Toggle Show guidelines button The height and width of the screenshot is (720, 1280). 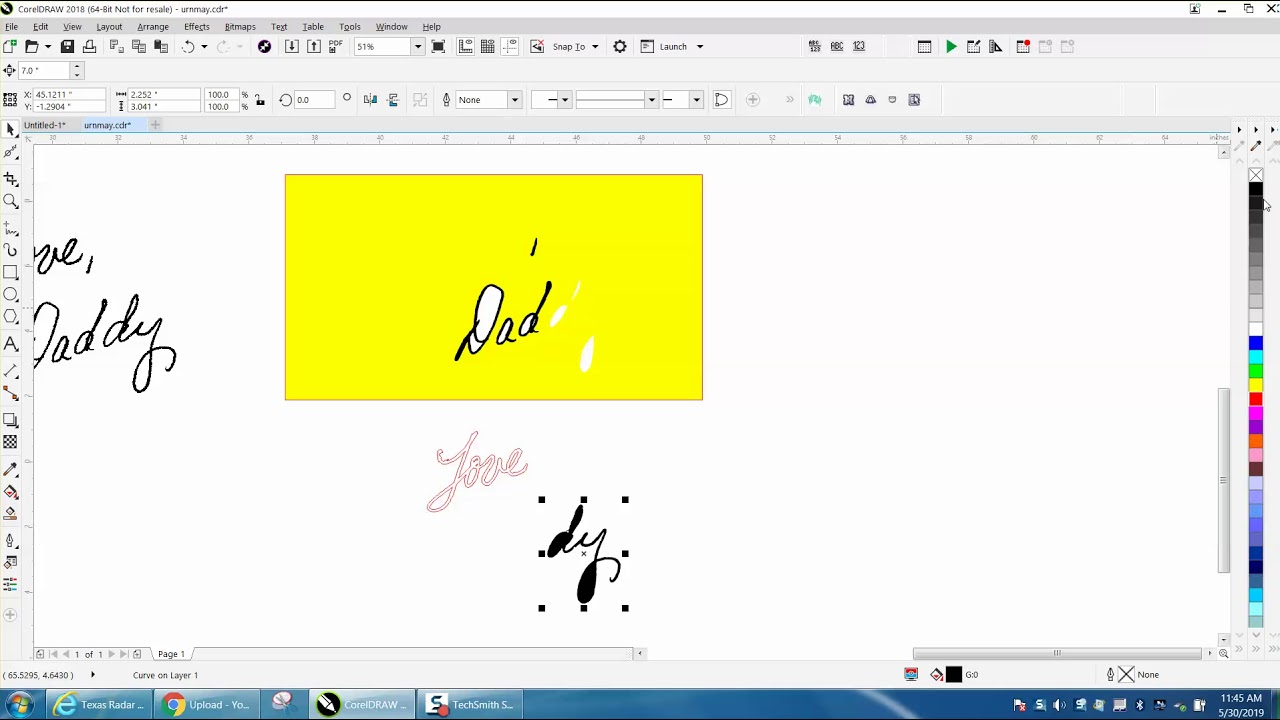tap(510, 46)
